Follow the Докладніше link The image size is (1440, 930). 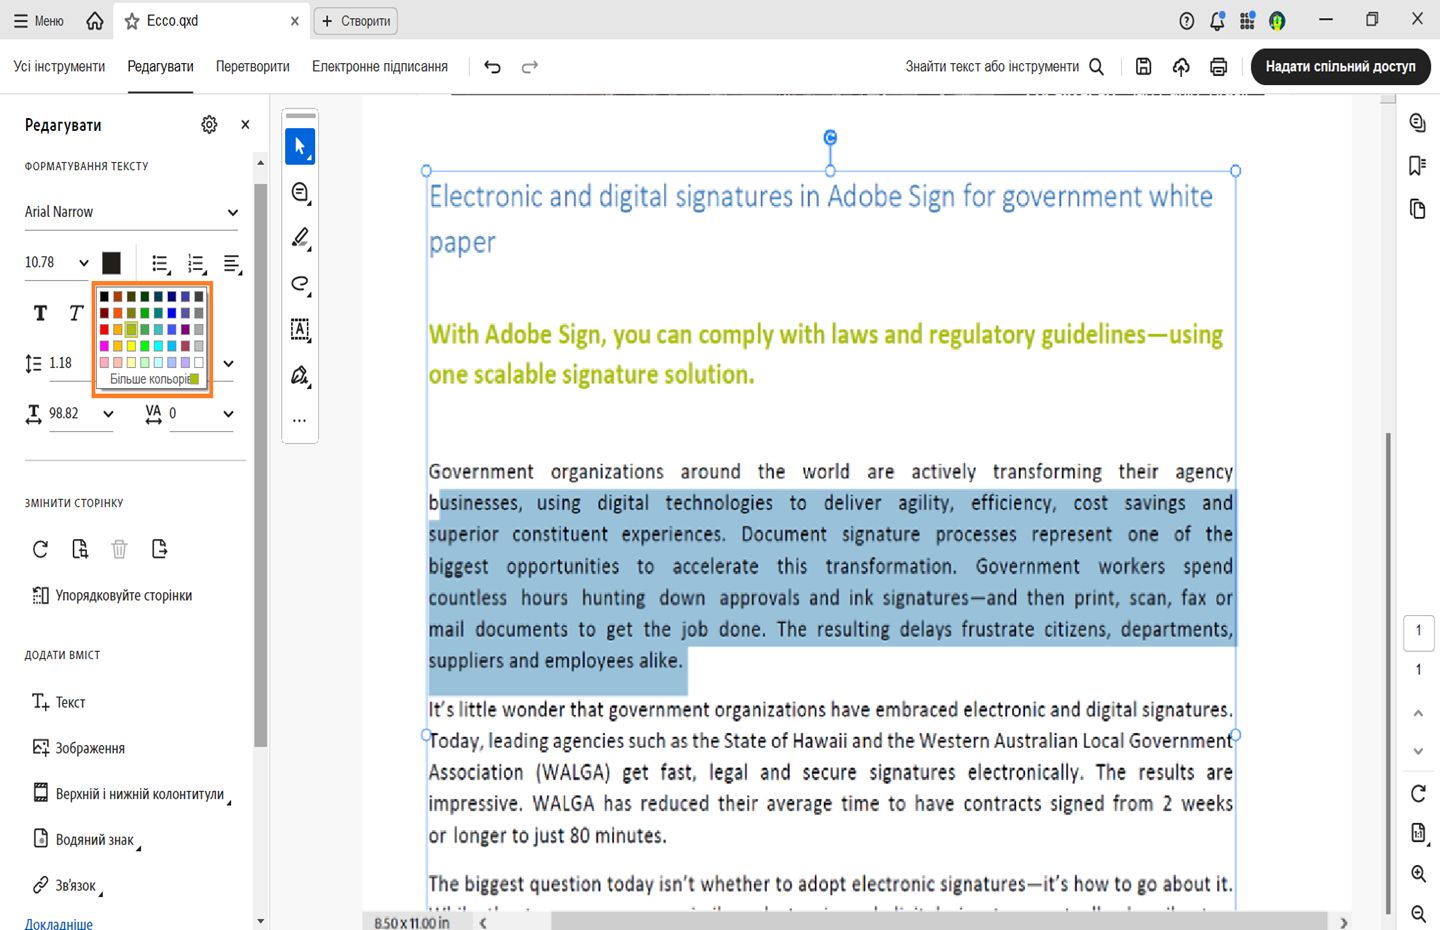(x=59, y=924)
